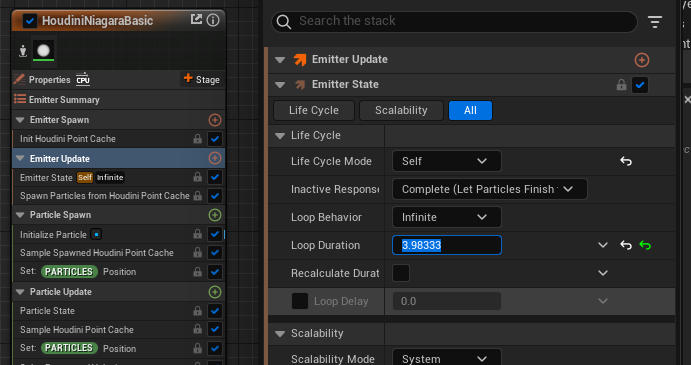Click green reset-to-base arrow for Loop Duration
The height and width of the screenshot is (365, 691).
click(x=645, y=245)
